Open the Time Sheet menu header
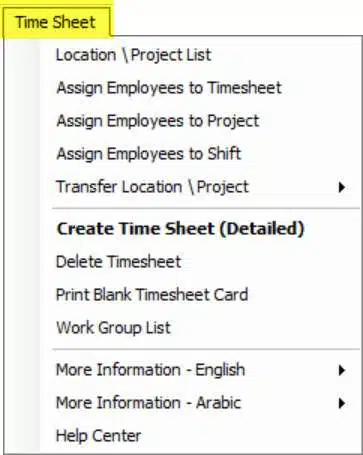Image resolution: width=363 pixels, height=455 pixels. pyautogui.click(x=56, y=22)
